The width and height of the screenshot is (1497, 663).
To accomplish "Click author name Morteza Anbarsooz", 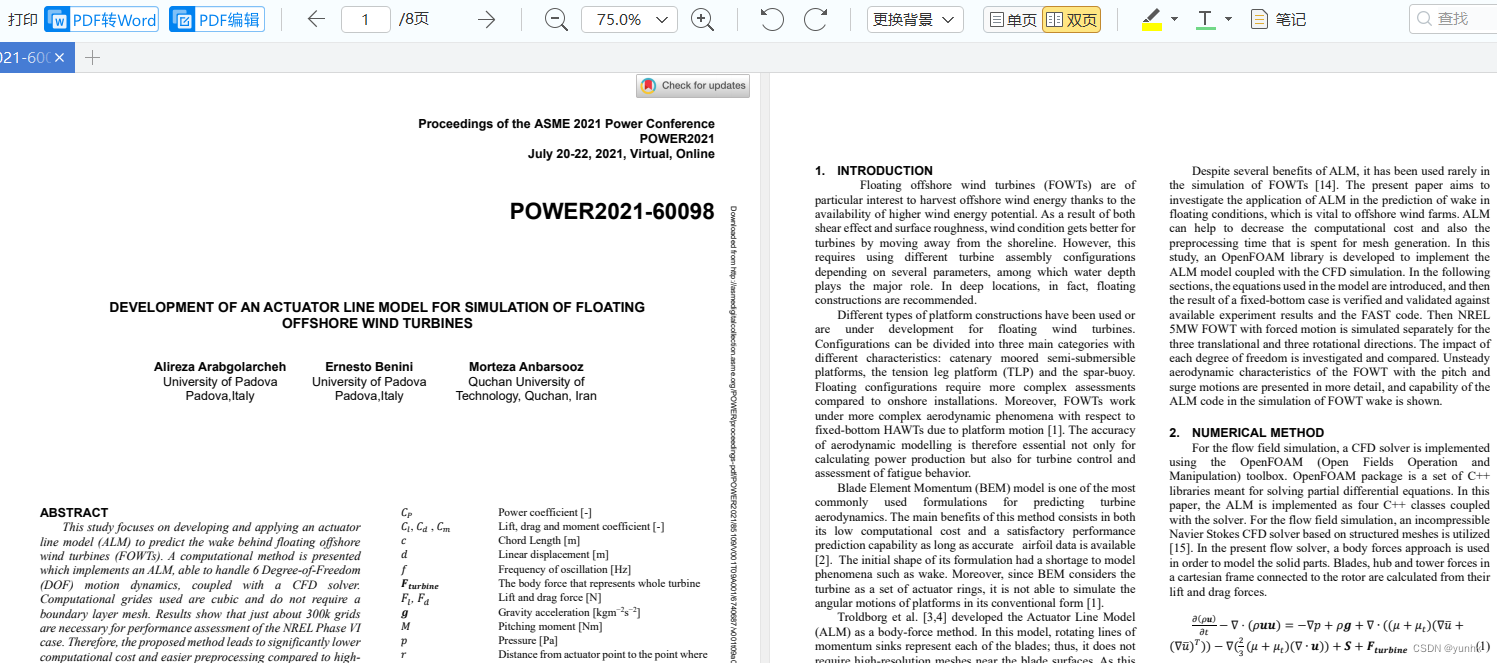I will [526, 367].
